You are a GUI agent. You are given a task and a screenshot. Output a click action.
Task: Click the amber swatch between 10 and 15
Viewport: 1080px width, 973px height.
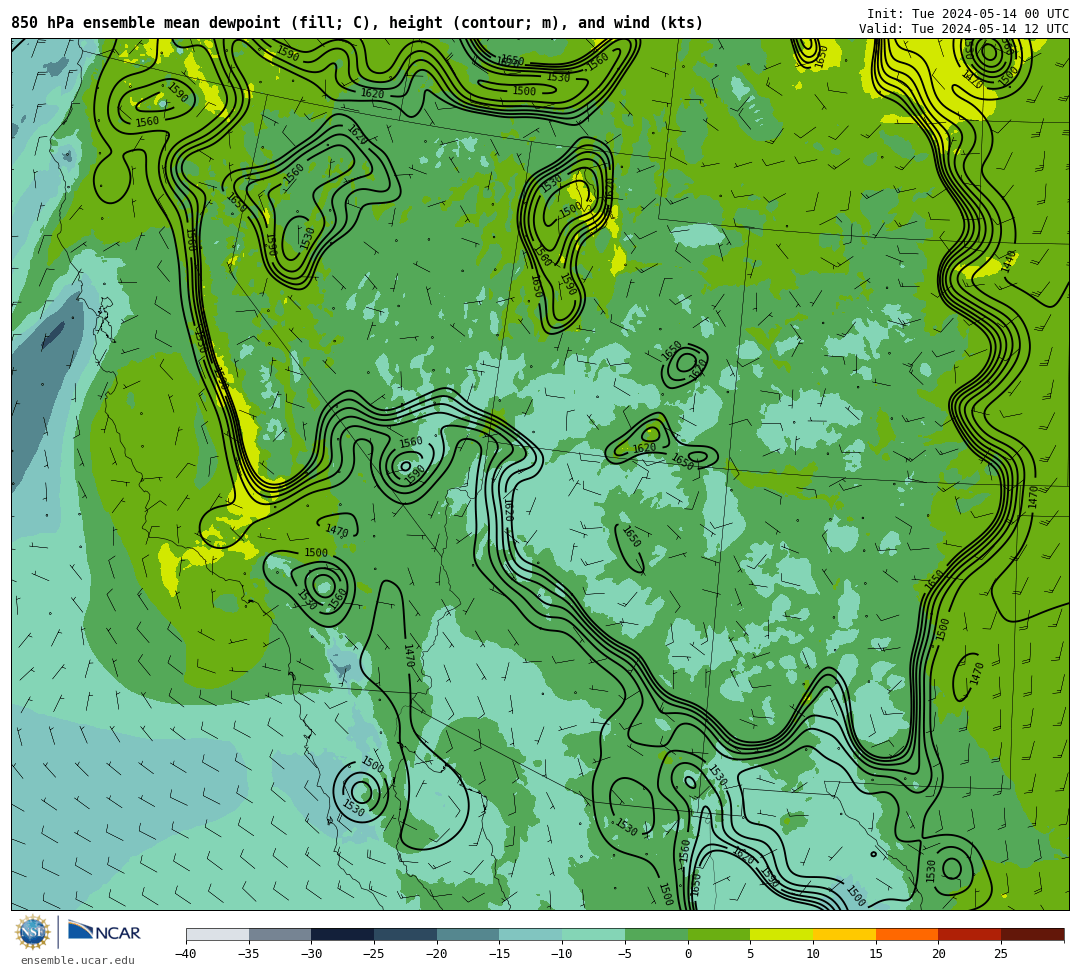point(844,934)
